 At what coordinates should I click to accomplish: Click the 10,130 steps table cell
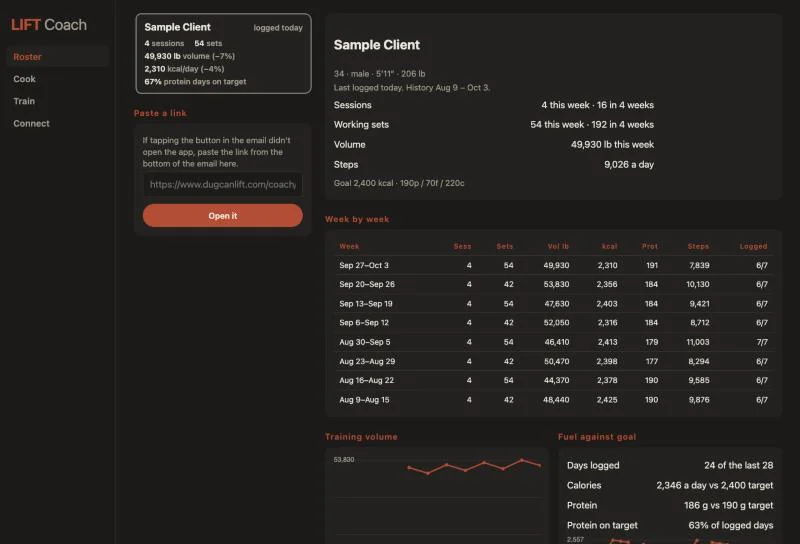(697, 284)
